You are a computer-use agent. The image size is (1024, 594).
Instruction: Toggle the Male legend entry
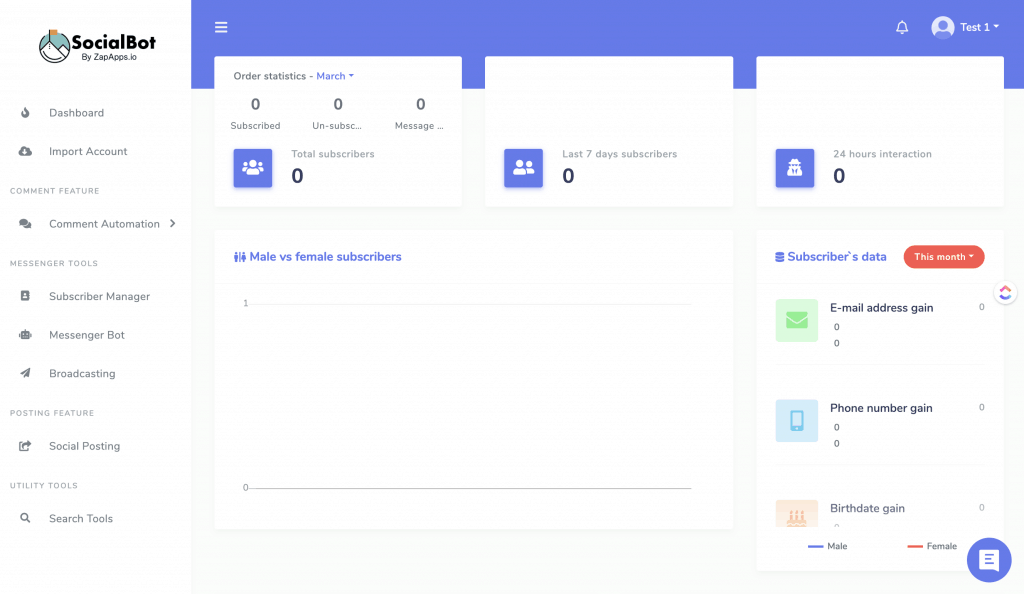(x=827, y=546)
